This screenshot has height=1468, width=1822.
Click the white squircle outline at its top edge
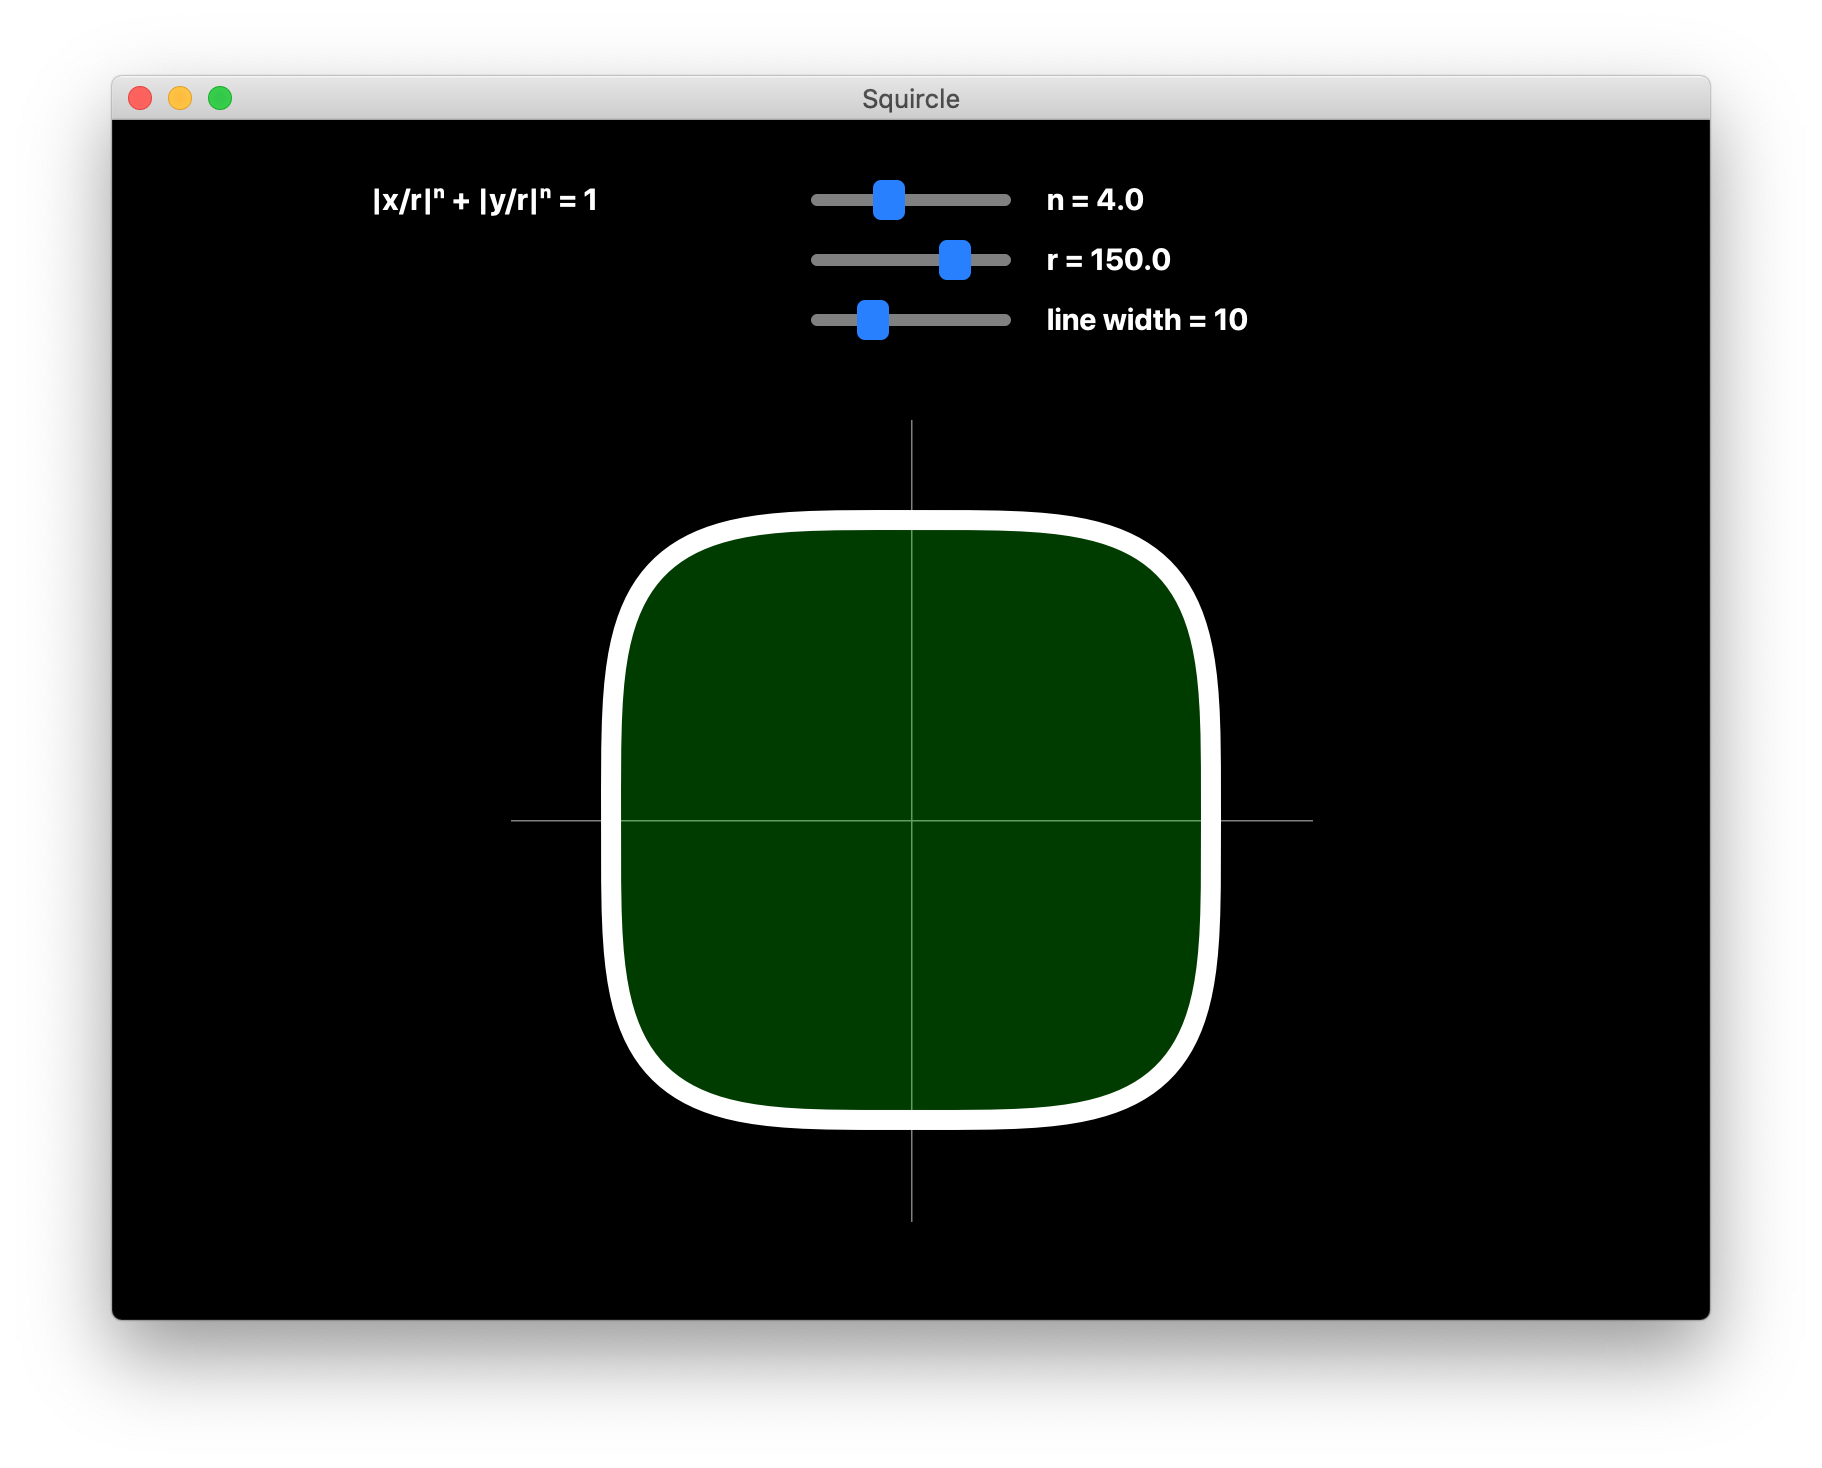[x=911, y=520]
